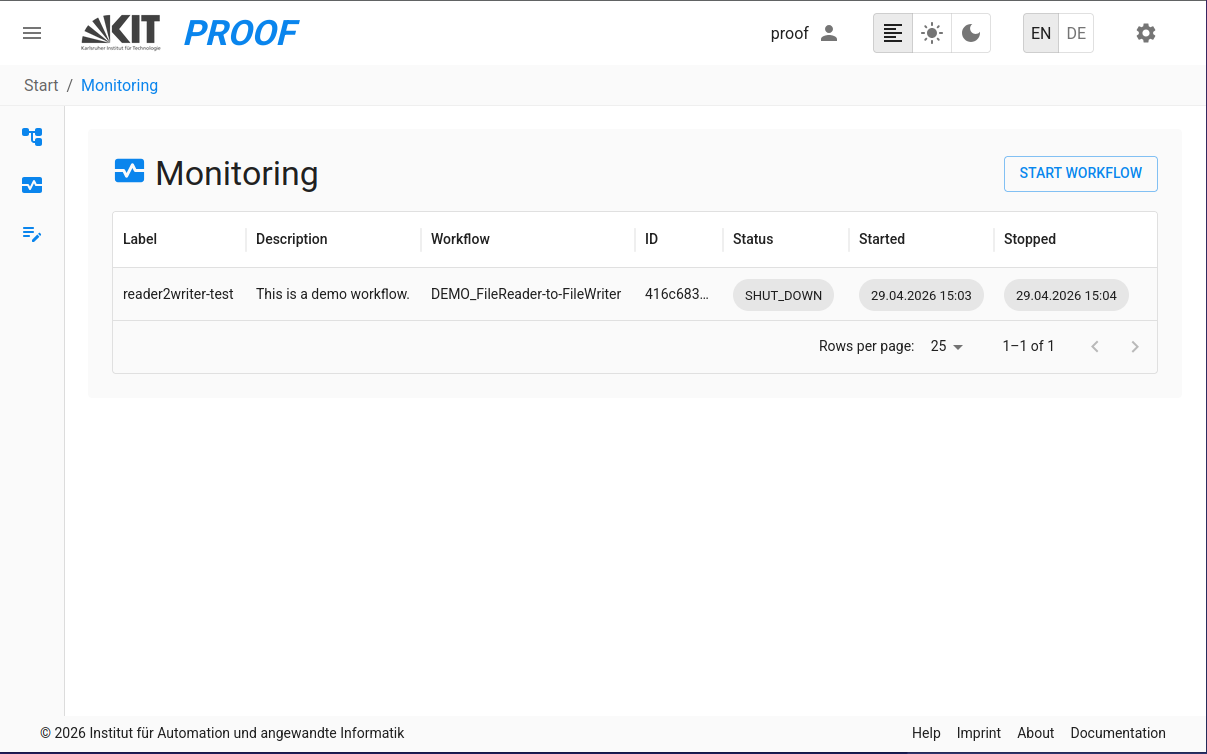Click START WORKFLOW button

point(1080,173)
